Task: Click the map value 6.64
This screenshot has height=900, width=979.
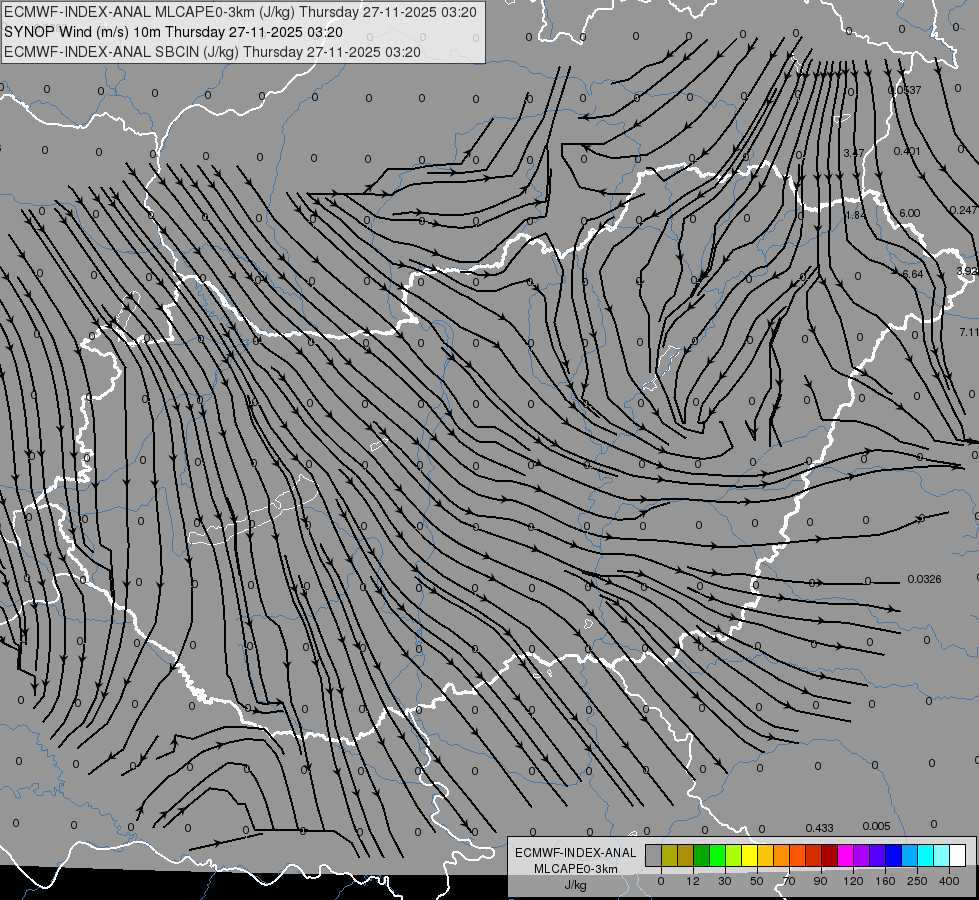Action: pyautogui.click(x=913, y=274)
